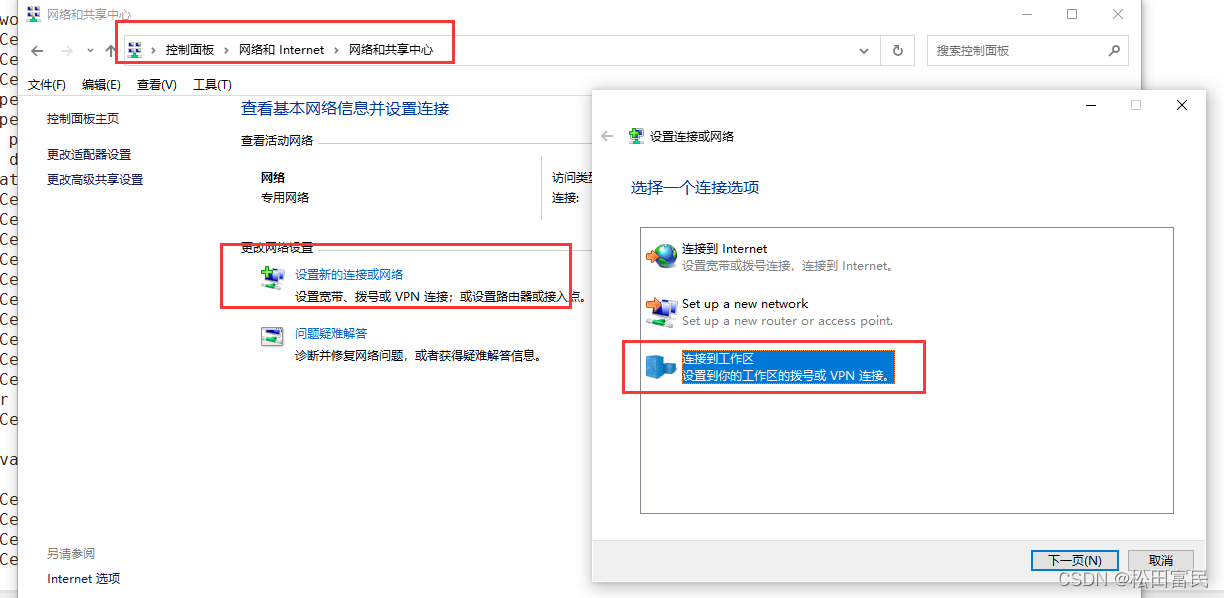
Task: Click 查看基本网络信息并设置连接 heading
Action: pos(345,109)
